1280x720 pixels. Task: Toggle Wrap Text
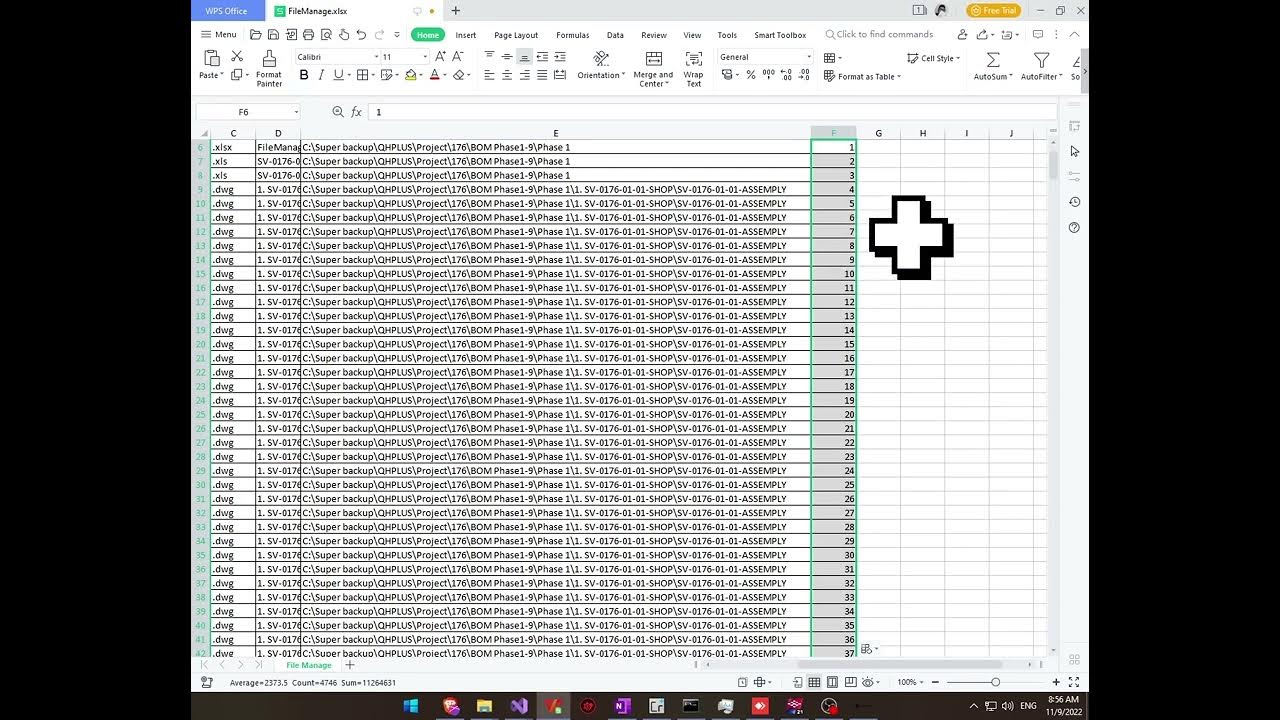point(693,68)
